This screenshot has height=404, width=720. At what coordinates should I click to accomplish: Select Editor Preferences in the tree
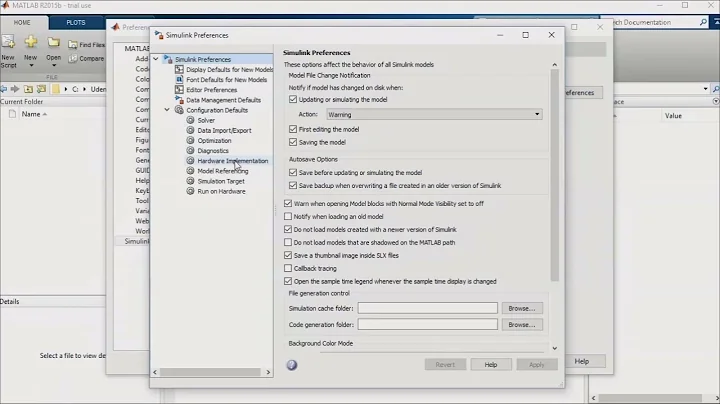[x=212, y=90]
